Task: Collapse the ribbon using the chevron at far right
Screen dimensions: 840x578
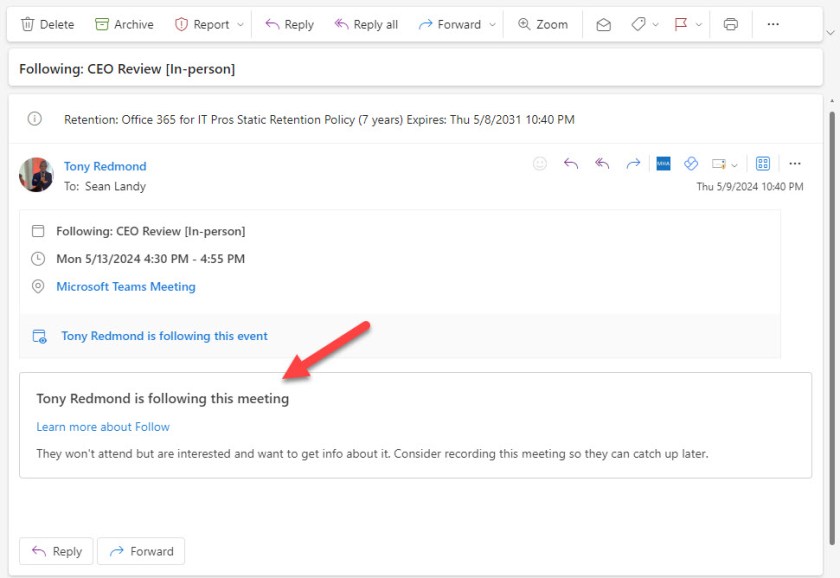Action: tap(830, 33)
